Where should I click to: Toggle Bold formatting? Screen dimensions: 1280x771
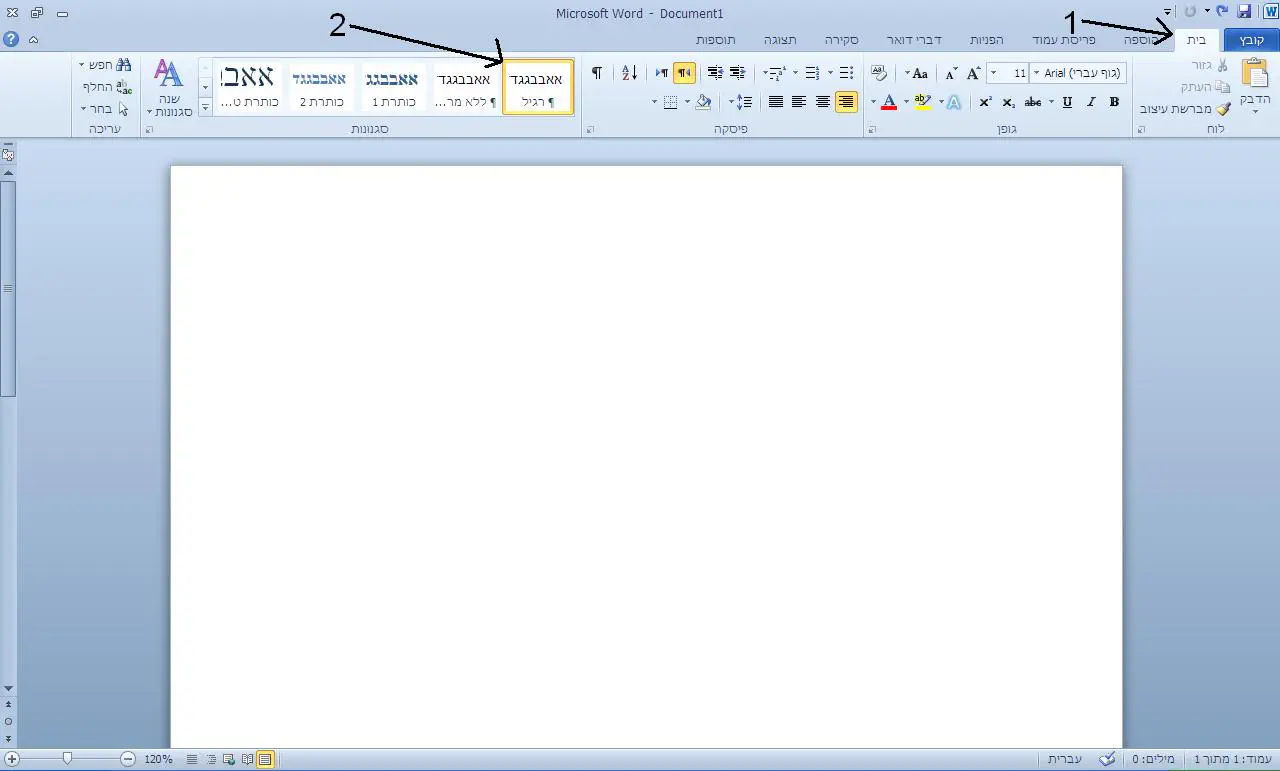1114,102
